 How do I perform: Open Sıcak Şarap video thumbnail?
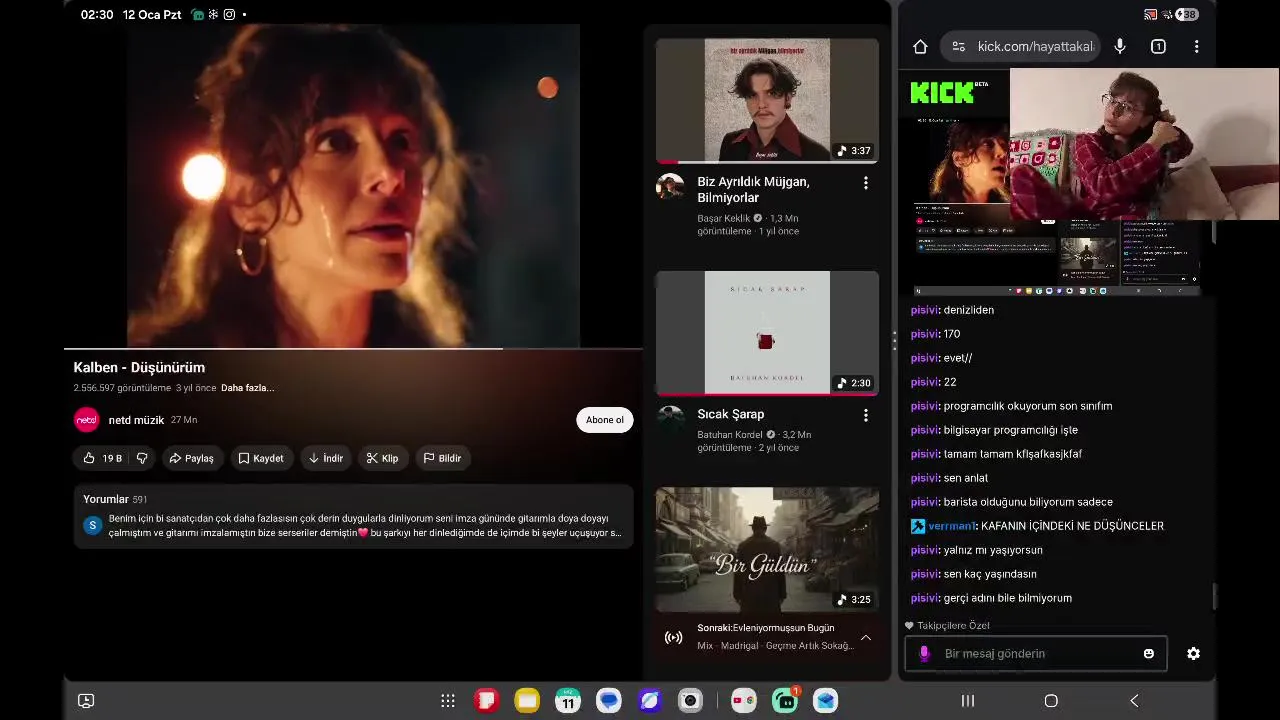click(x=767, y=333)
